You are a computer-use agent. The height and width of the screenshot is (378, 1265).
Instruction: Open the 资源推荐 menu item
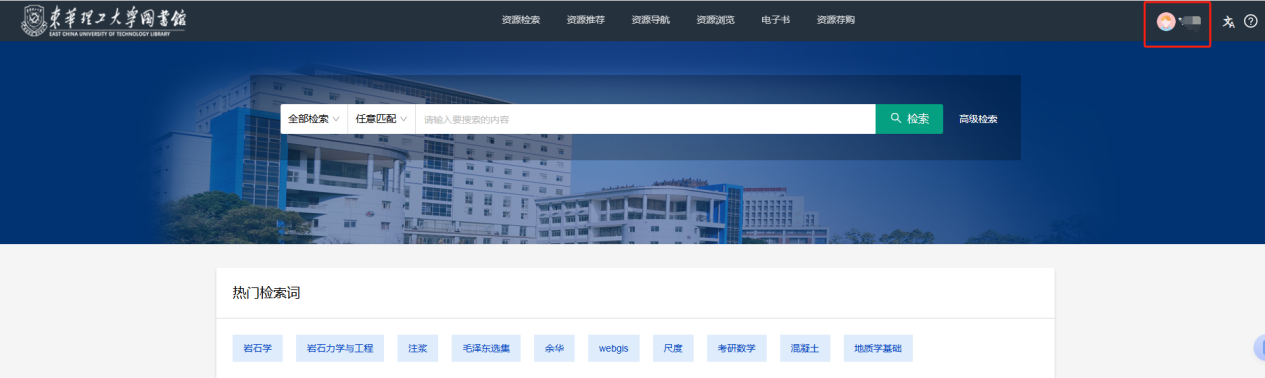tap(585, 20)
